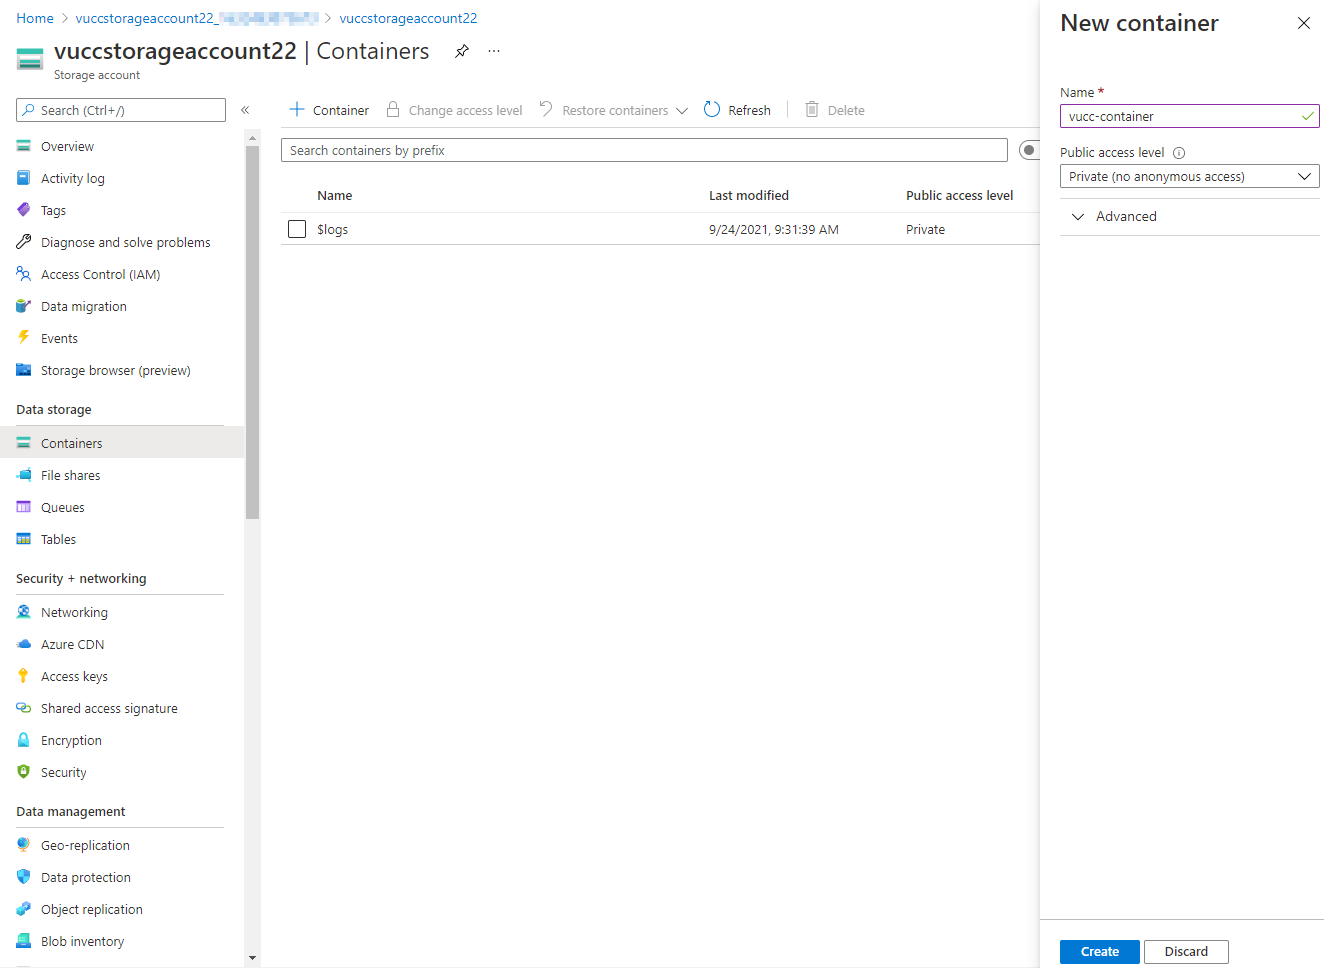Close the New container panel

coord(1304,23)
